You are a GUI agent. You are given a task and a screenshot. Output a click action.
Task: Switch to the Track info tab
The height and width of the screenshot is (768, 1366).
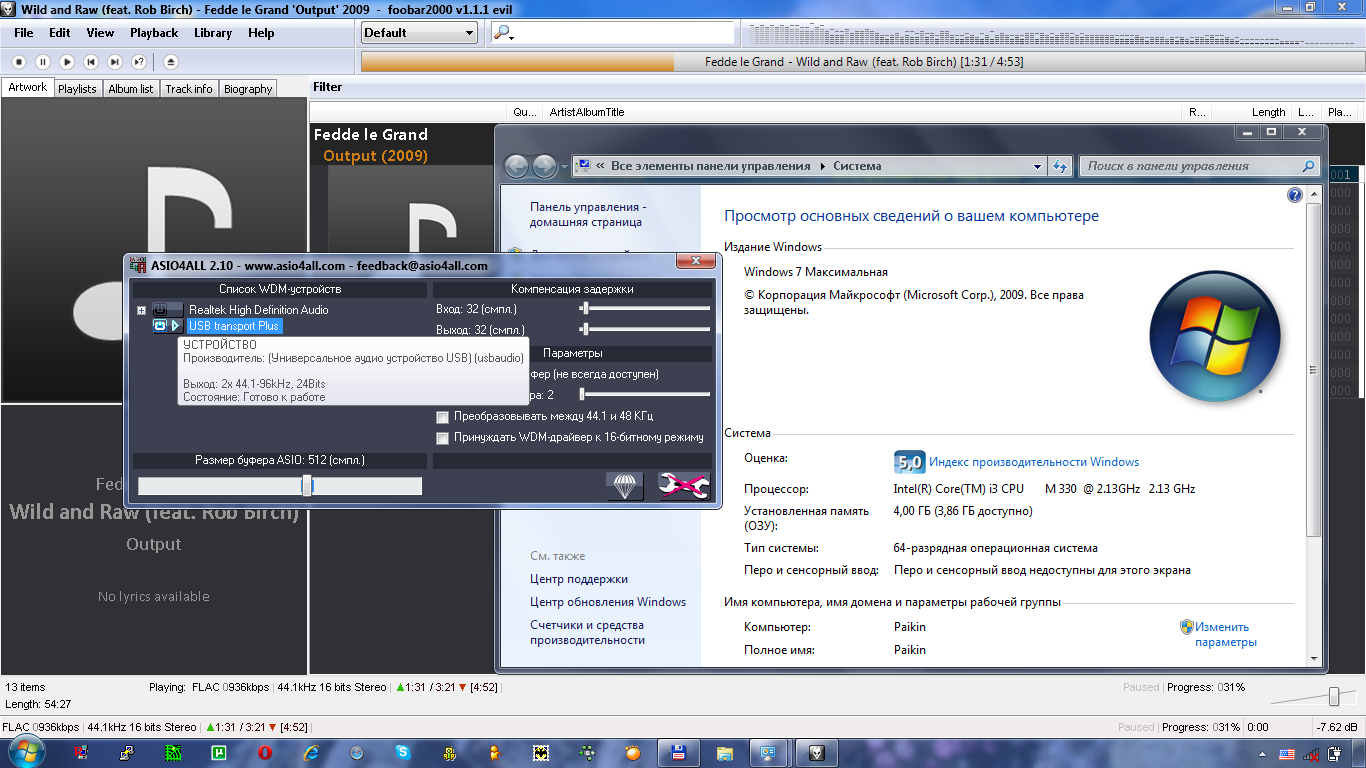tap(189, 89)
